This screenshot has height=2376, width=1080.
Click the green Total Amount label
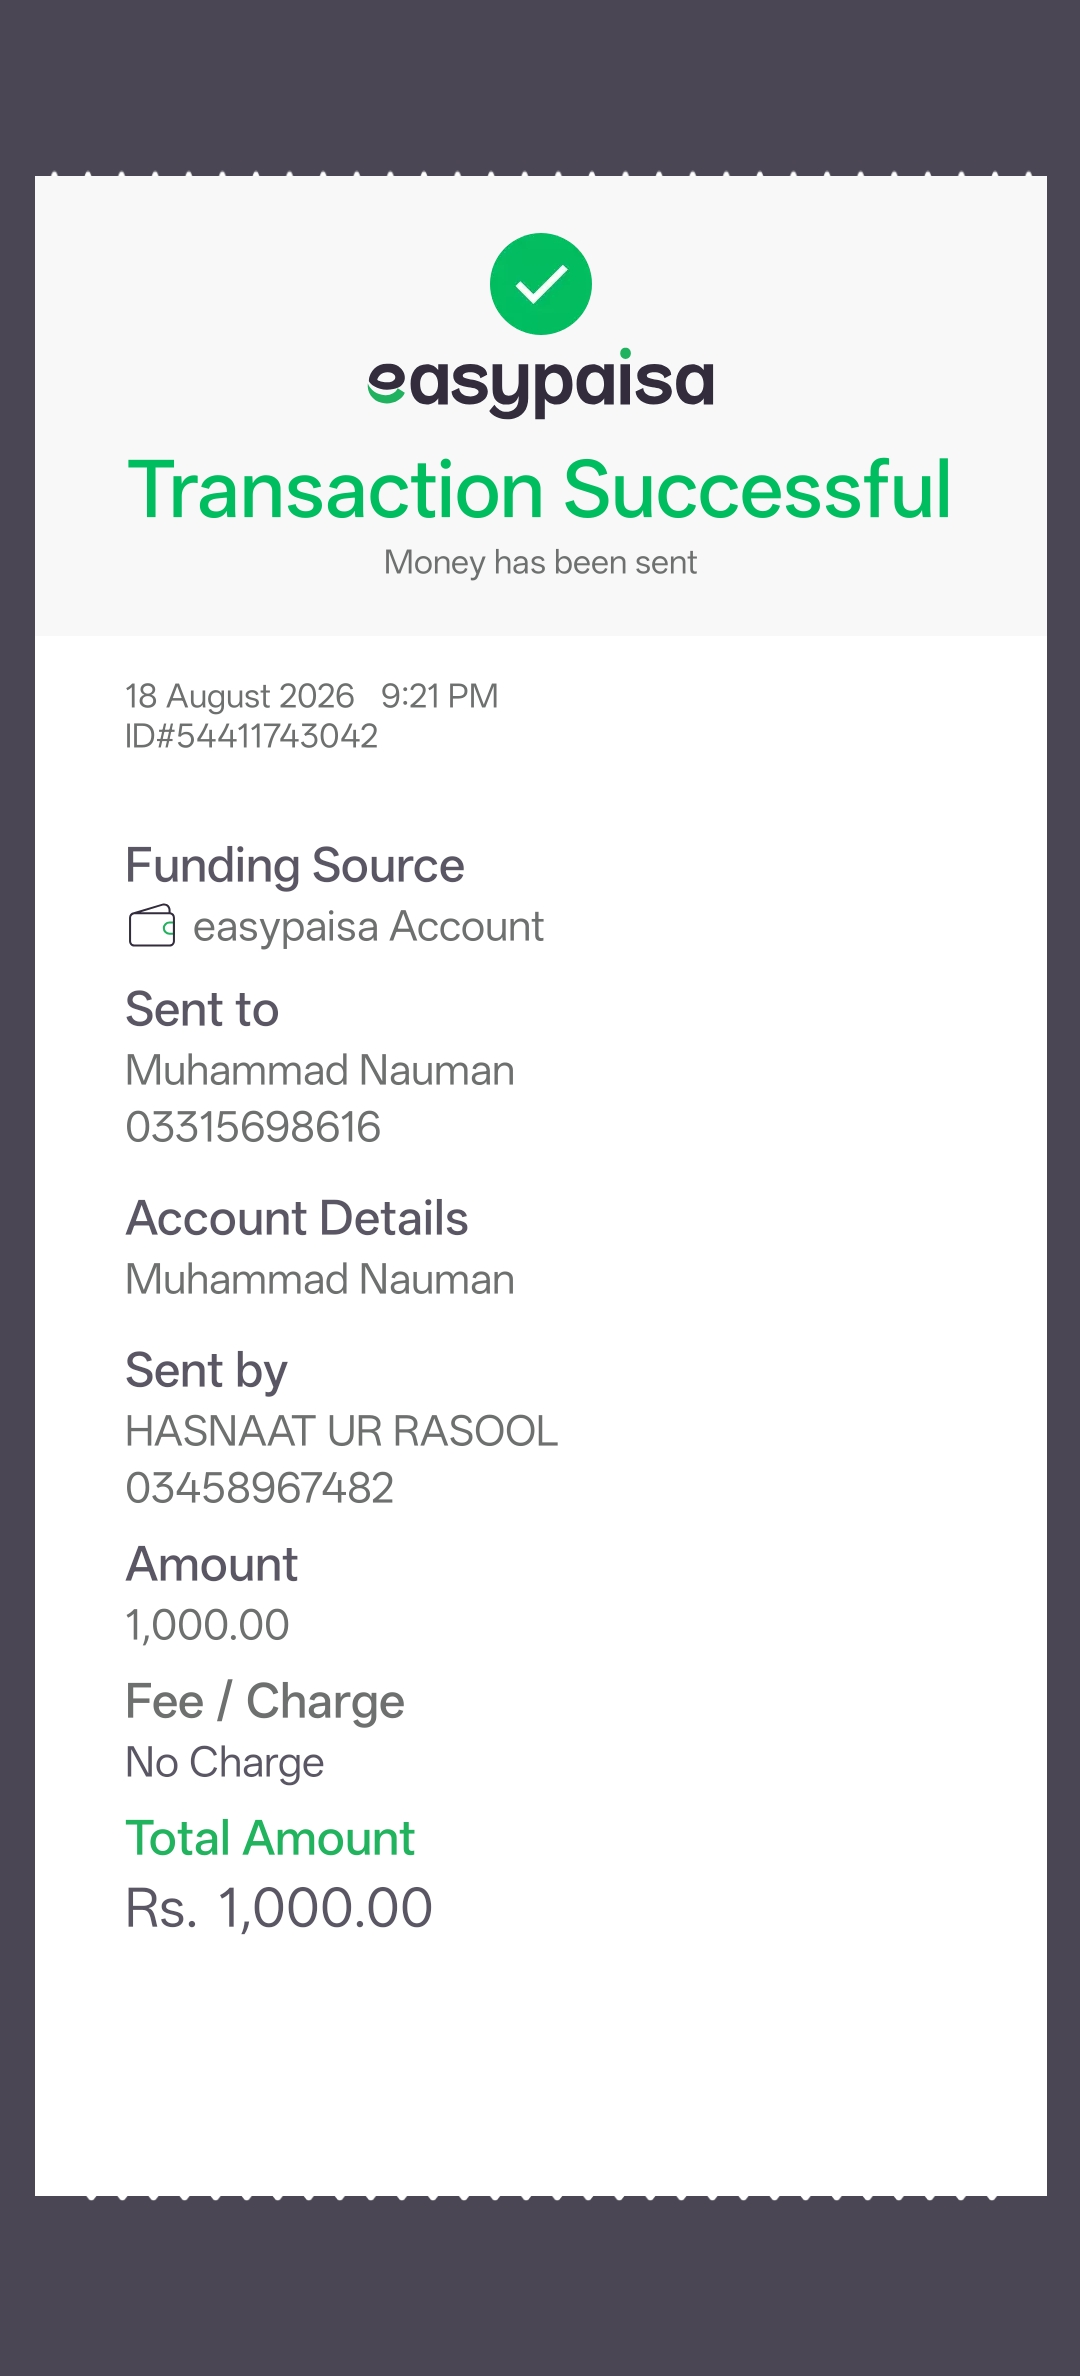click(270, 1838)
